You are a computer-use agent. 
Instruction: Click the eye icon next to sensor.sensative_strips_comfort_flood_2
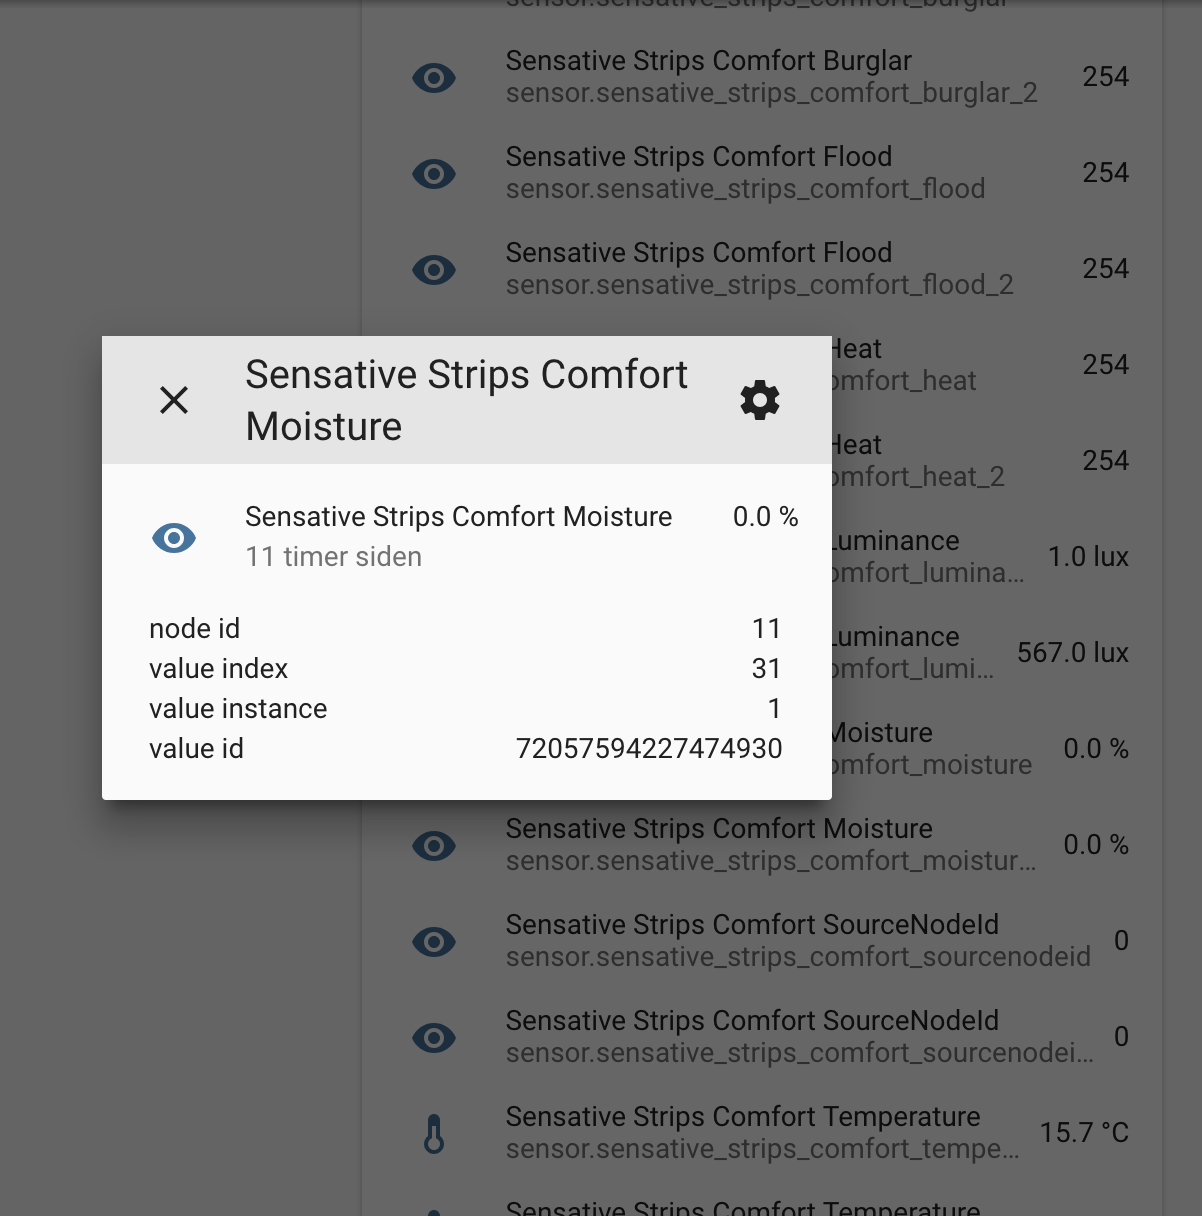[x=434, y=269]
